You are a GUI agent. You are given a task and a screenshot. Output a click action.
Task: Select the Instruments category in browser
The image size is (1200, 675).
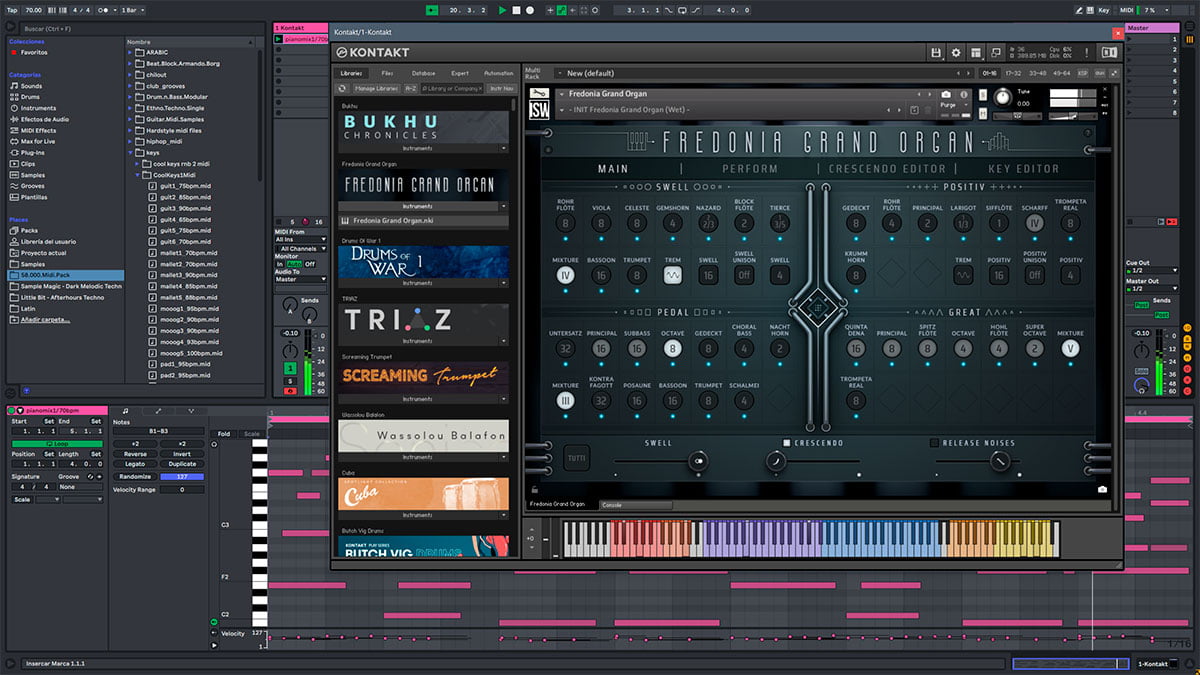pyautogui.click(x=38, y=108)
